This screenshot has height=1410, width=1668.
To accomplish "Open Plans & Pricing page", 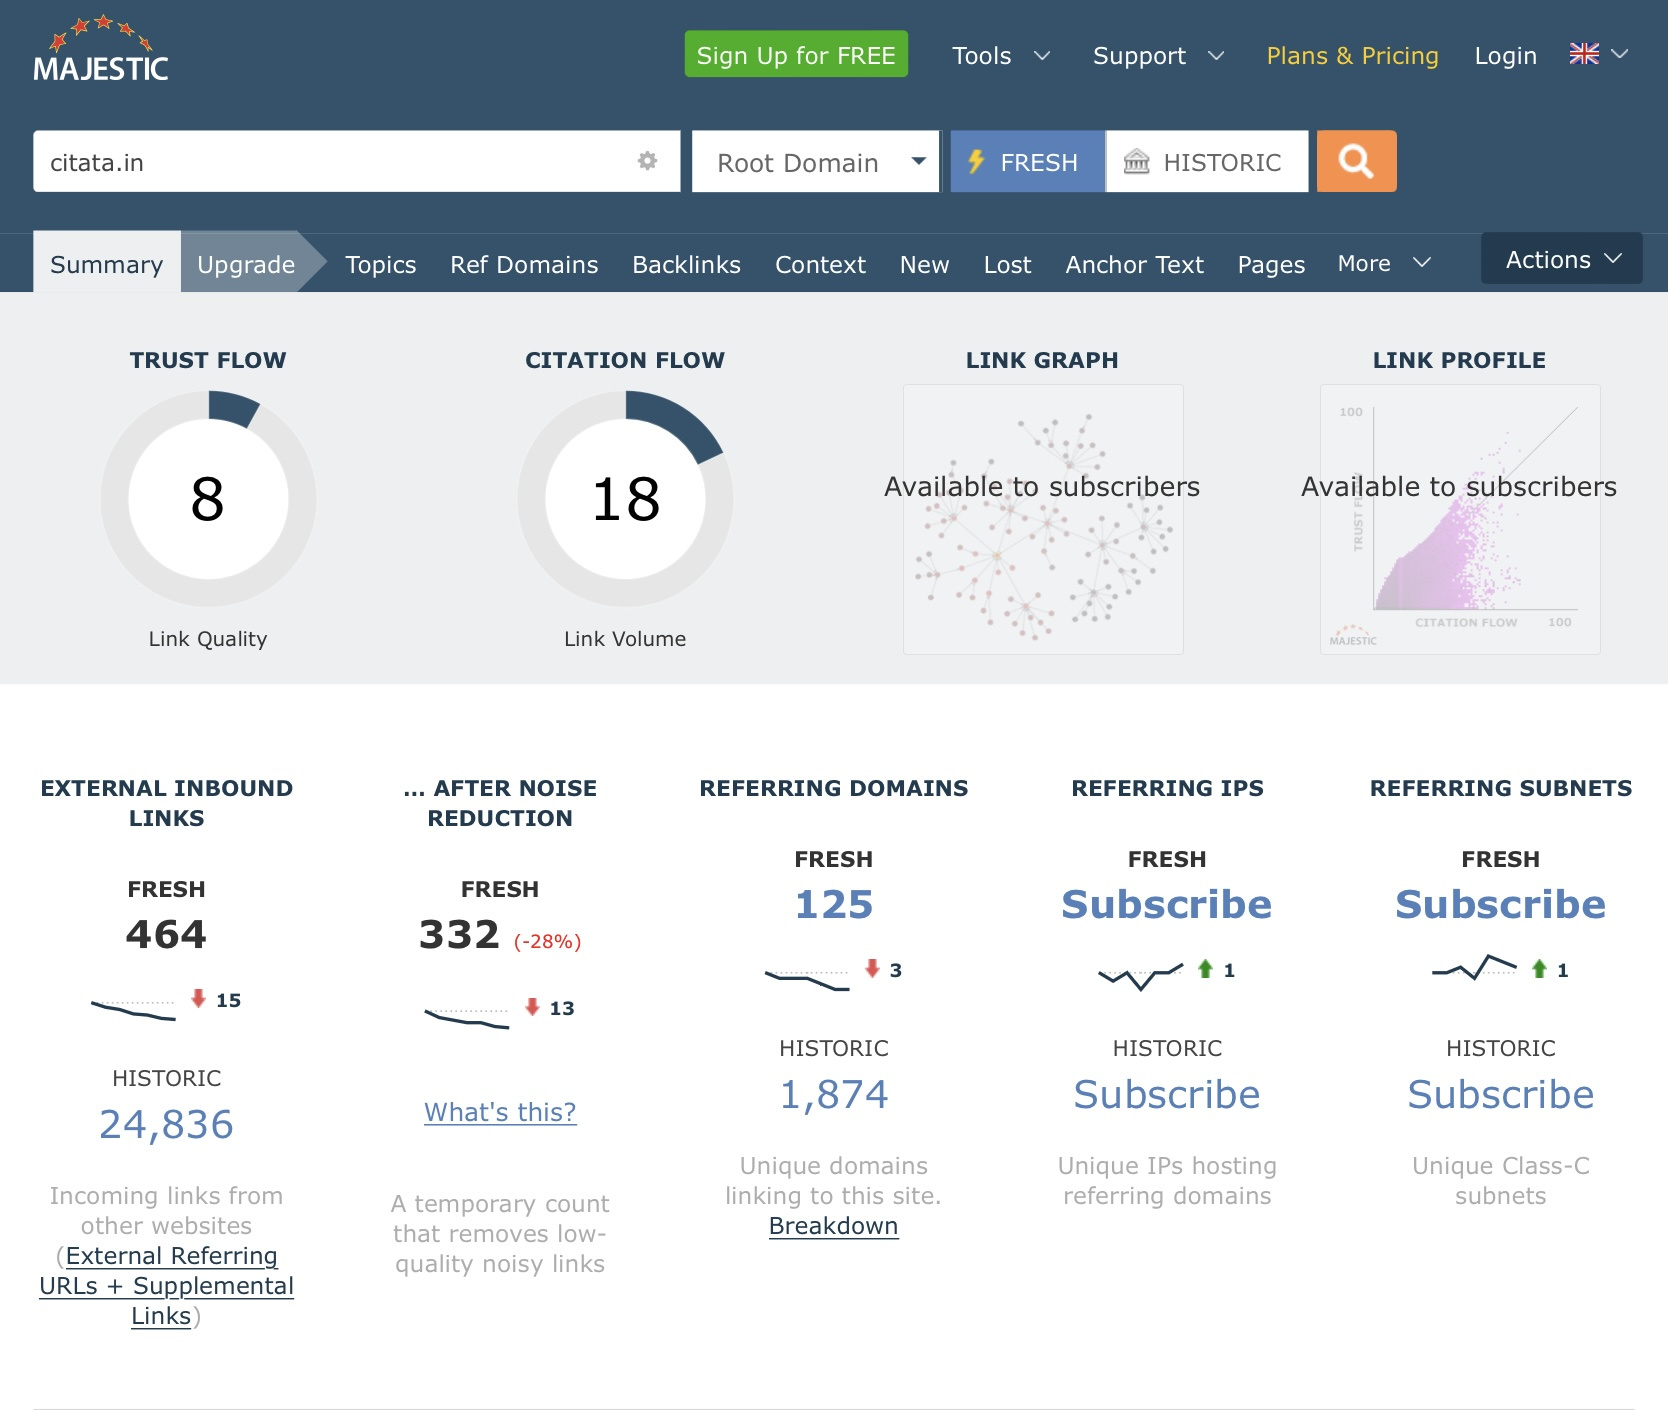I will pos(1352,56).
